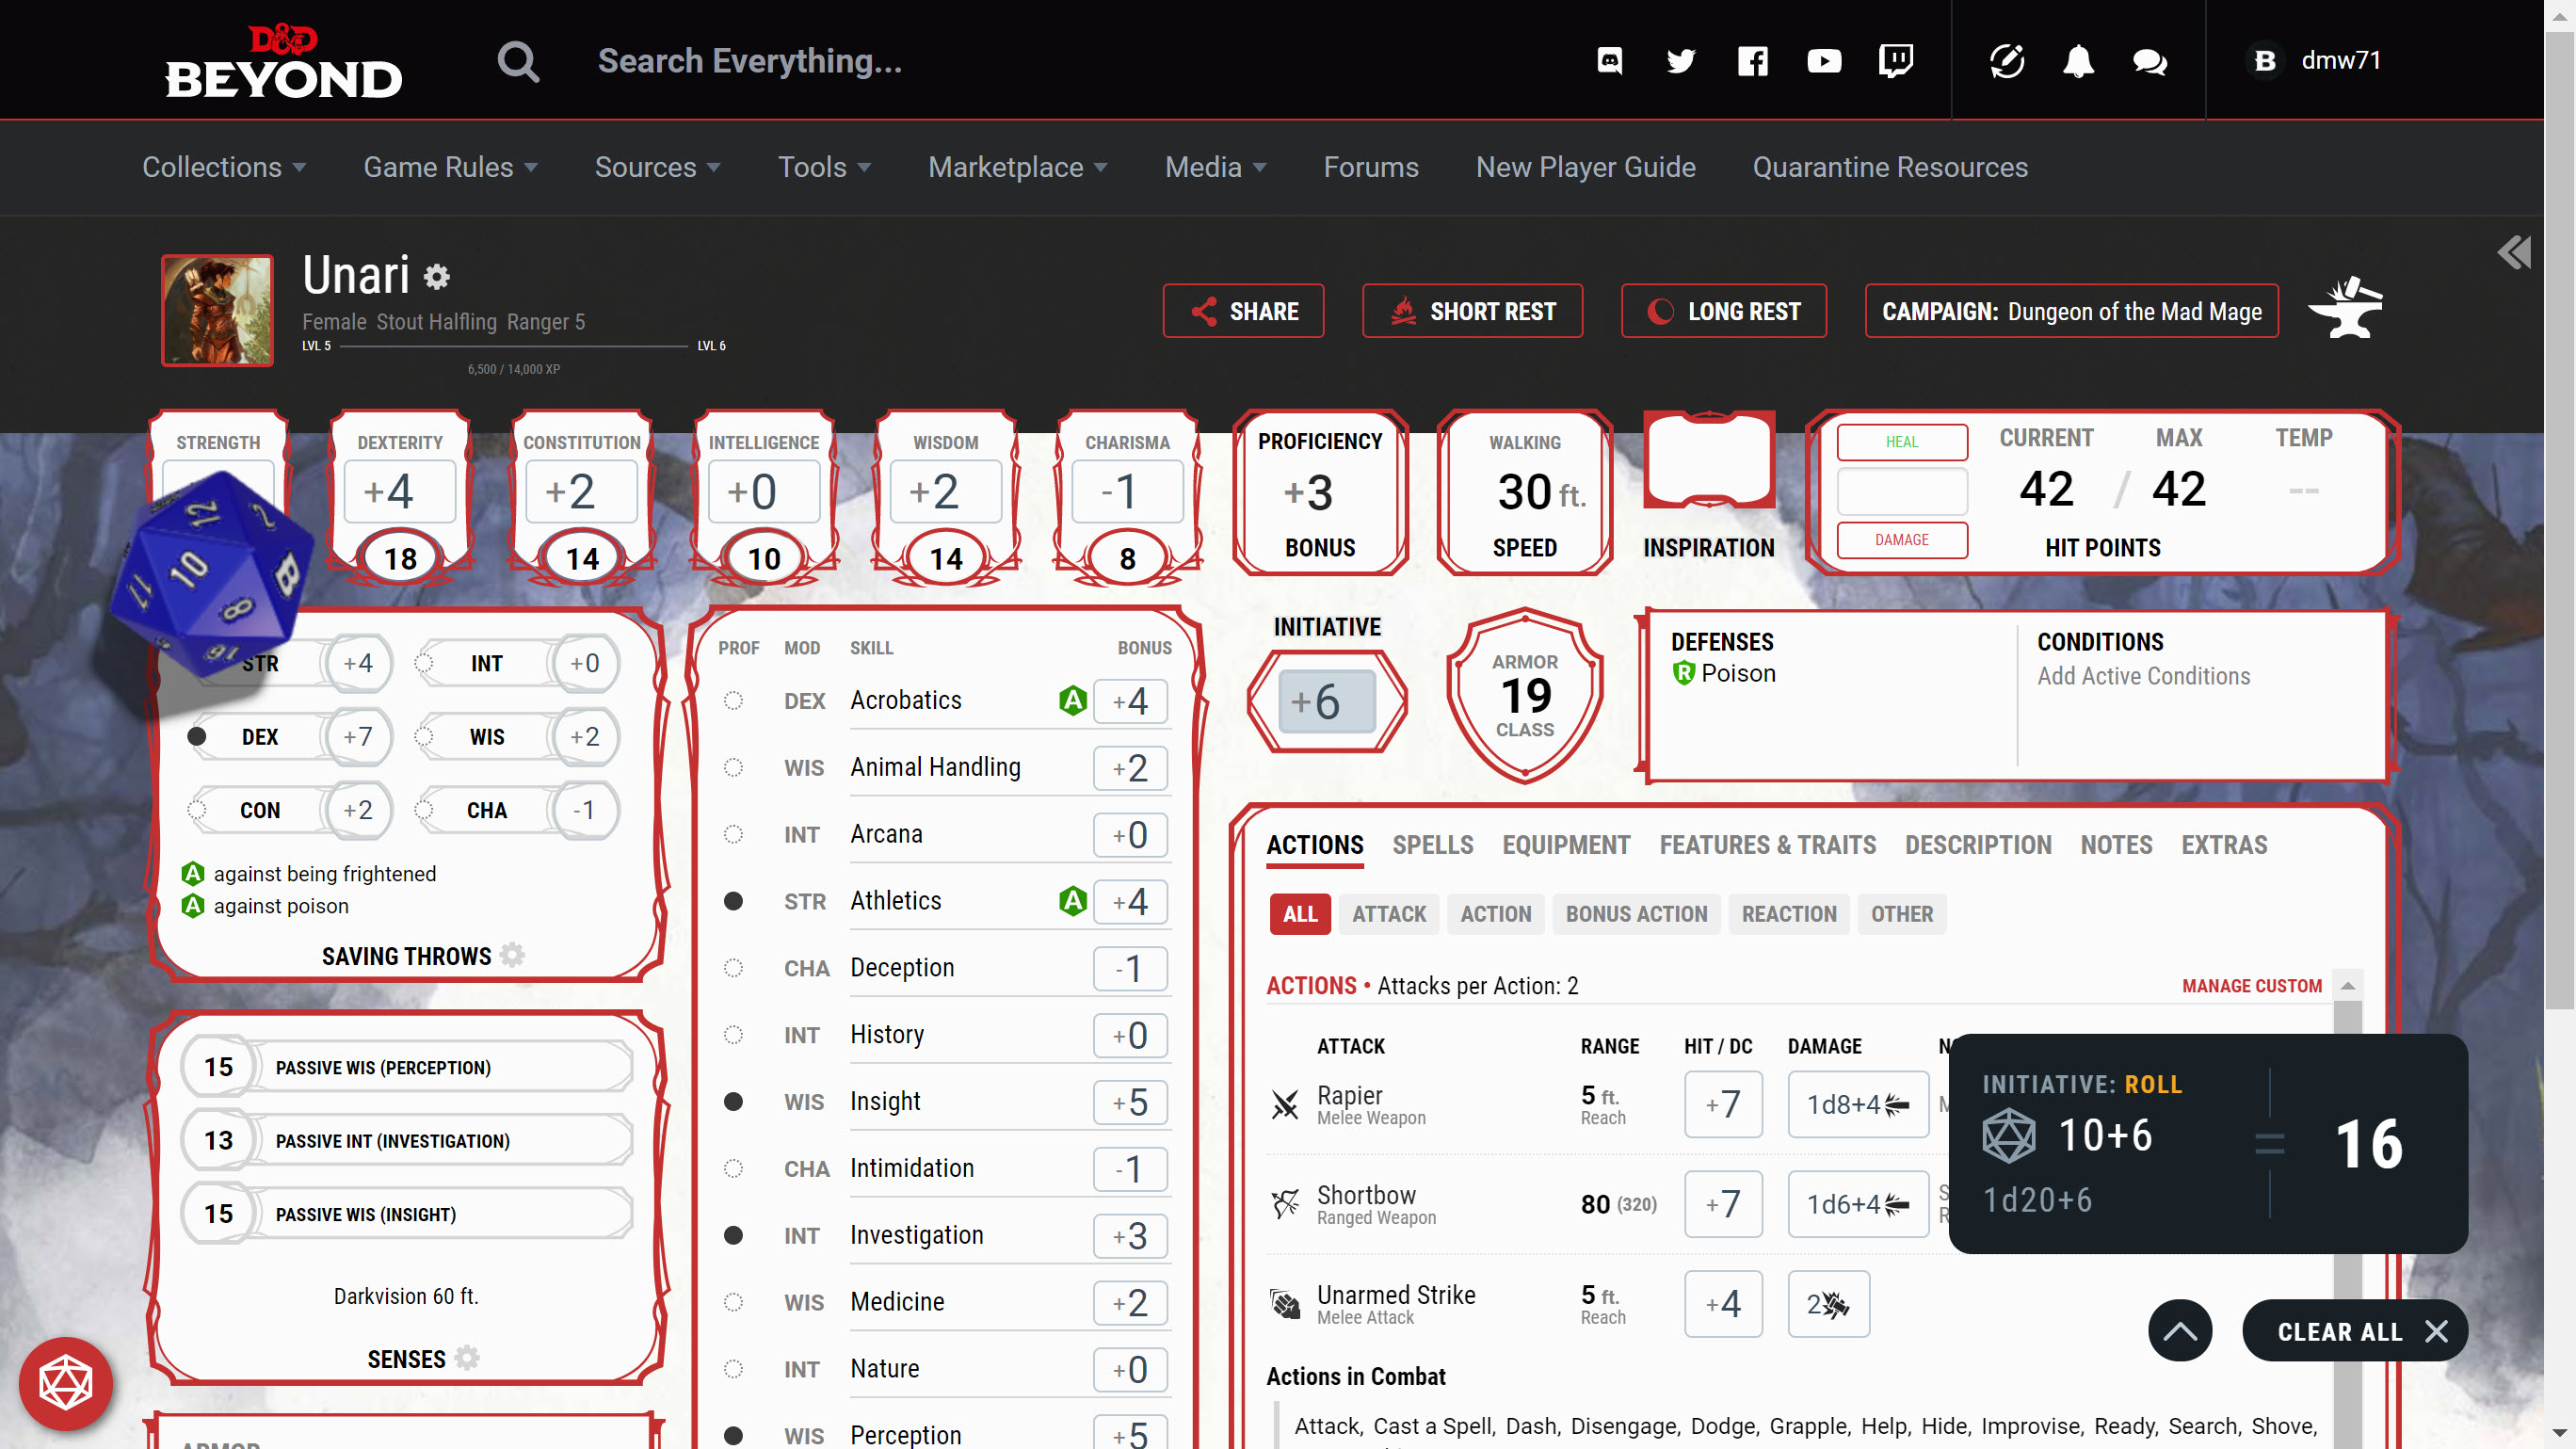Click the d20 icon in initiative roll result
This screenshot has width=2576, height=1449.
point(2009,1135)
